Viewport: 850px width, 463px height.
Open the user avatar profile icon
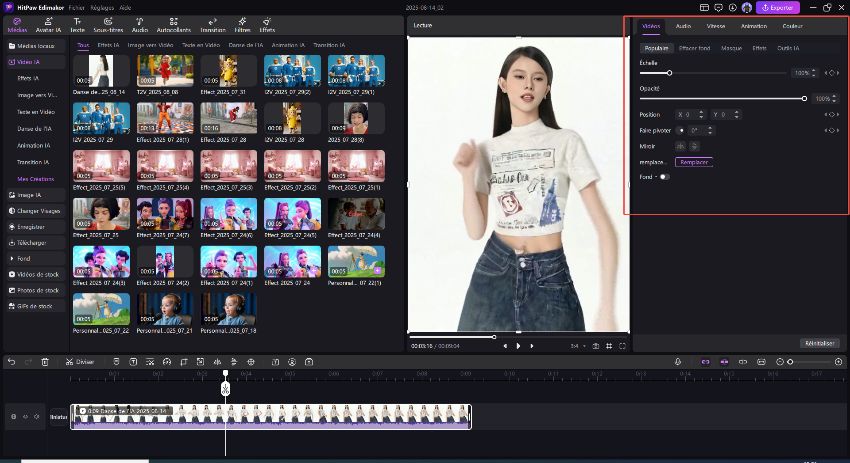coord(746,8)
